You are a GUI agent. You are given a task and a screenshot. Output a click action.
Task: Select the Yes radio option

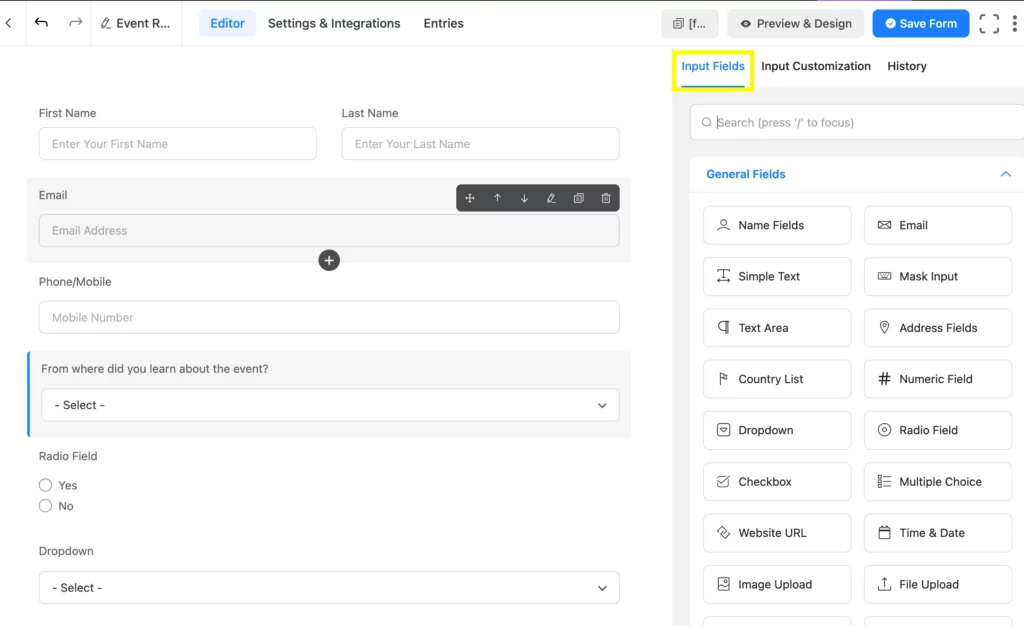click(45, 485)
